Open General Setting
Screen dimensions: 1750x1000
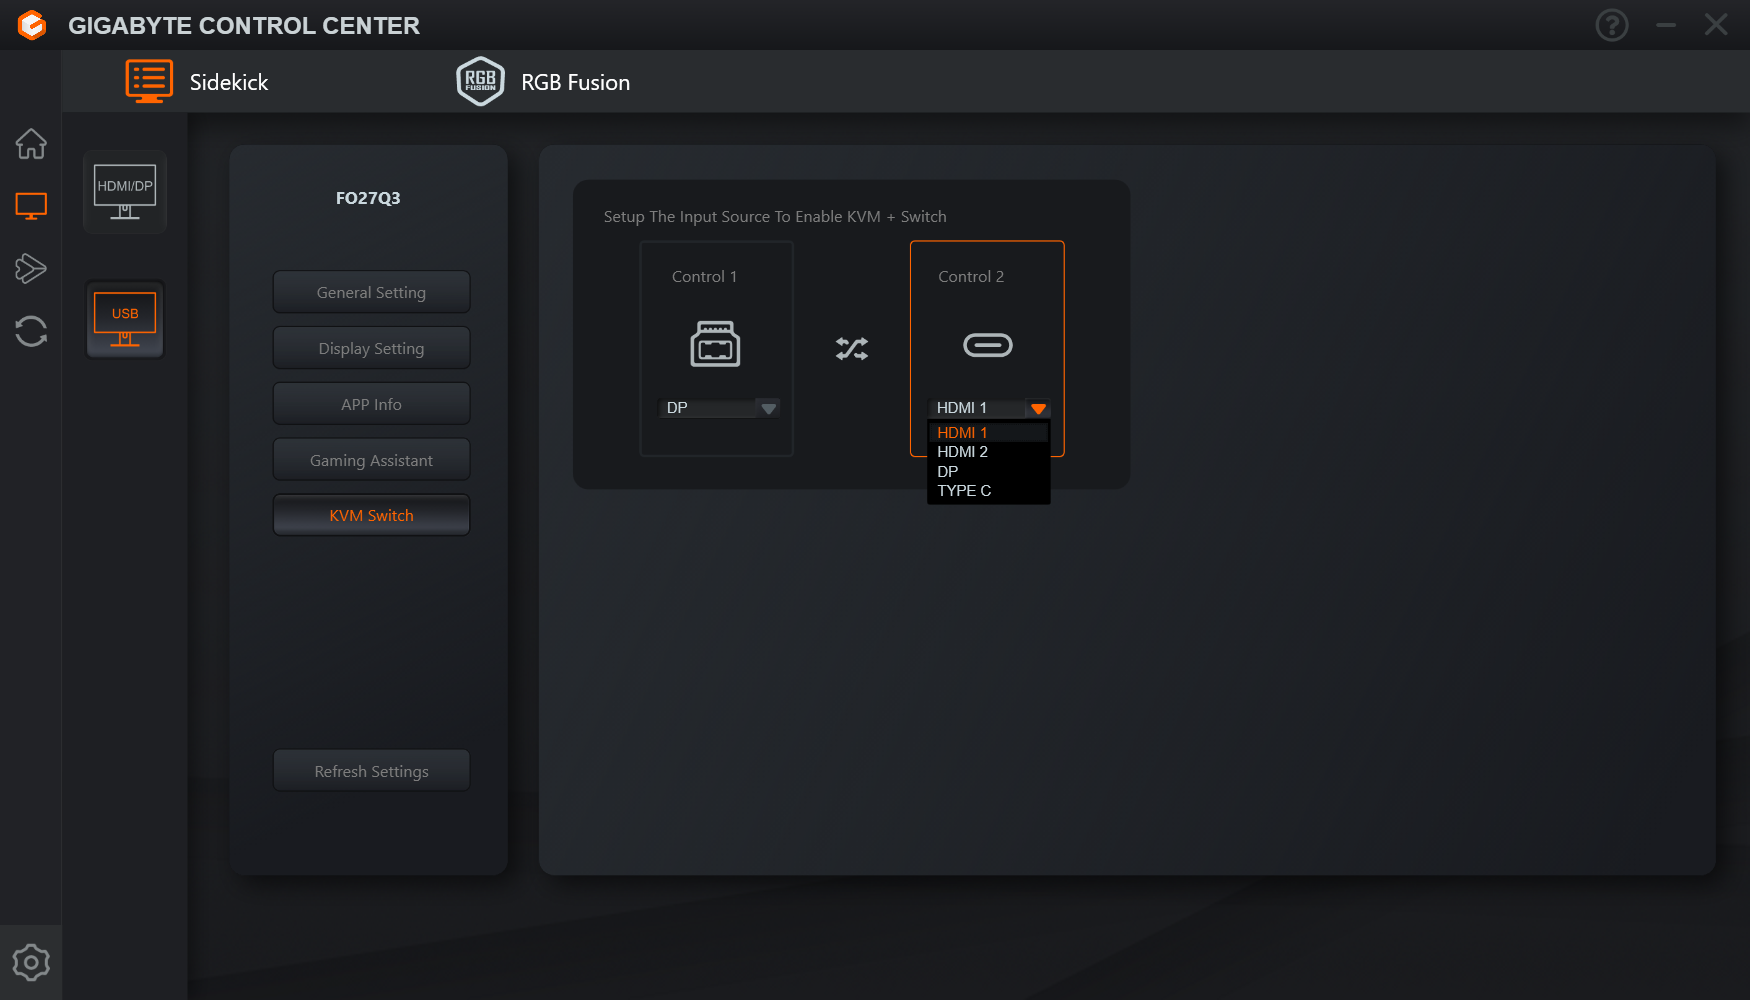pos(371,292)
